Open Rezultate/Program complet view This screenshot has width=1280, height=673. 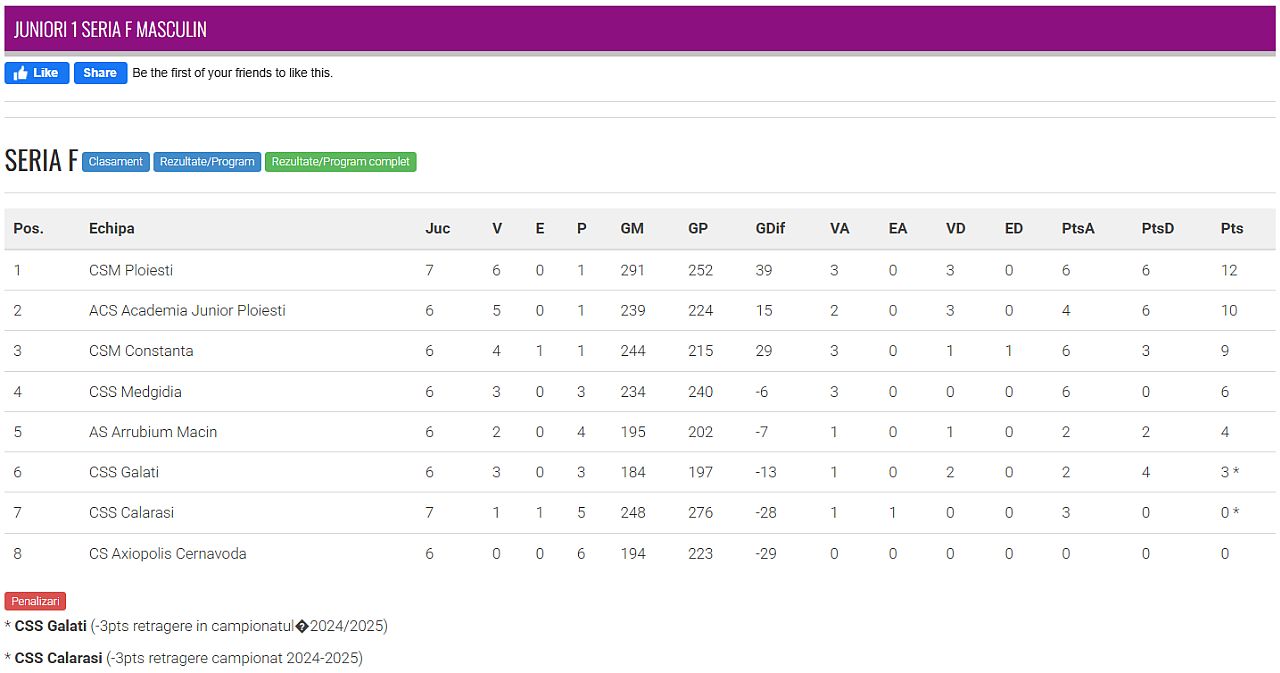pos(340,162)
